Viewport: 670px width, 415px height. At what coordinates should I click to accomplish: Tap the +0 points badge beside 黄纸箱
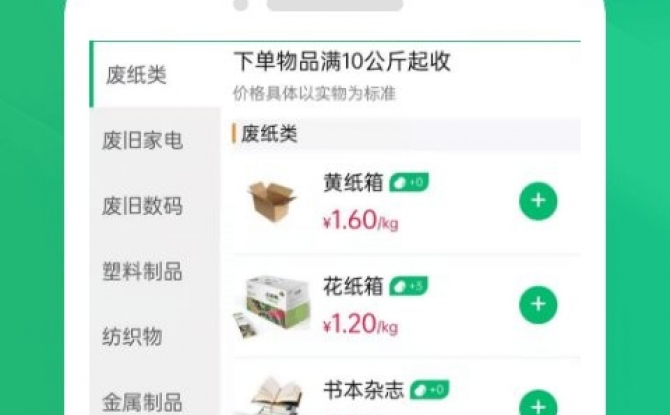408,182
